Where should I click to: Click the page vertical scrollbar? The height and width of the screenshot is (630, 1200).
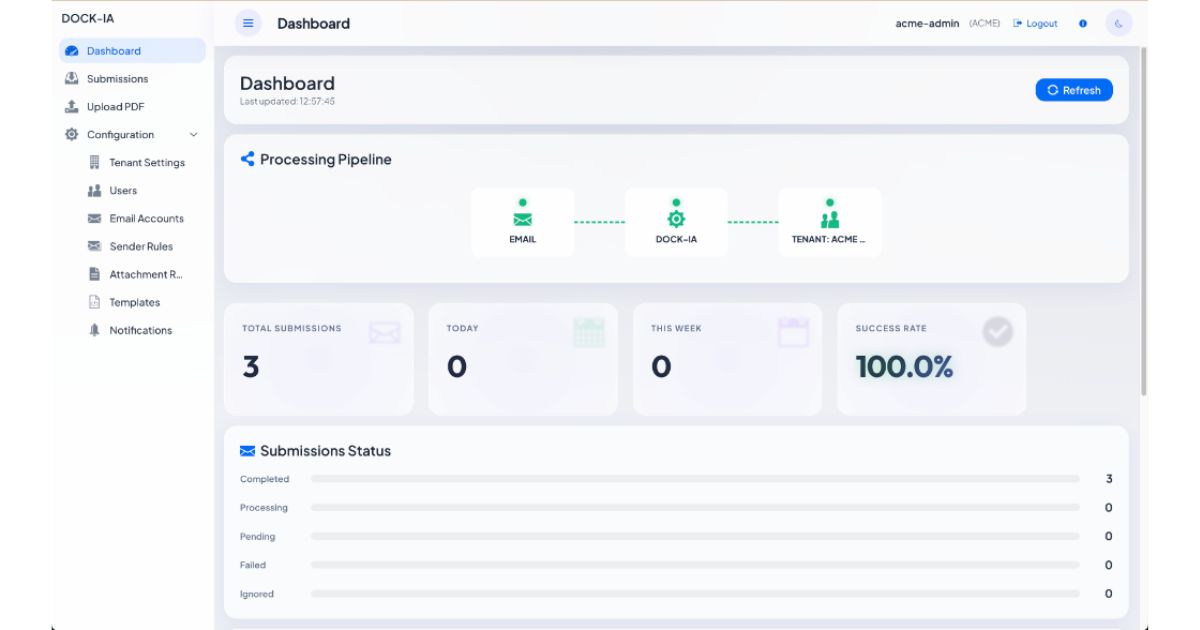click(x=1144, y=220)
